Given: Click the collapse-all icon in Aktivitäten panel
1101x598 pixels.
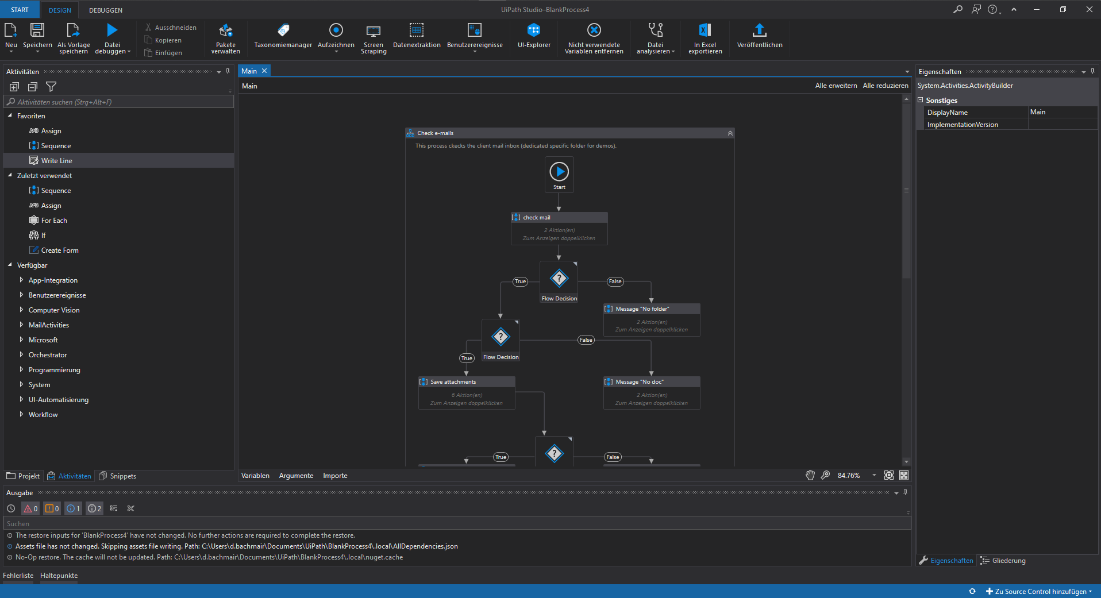Looking at the screenshot, I should point(32,86).
